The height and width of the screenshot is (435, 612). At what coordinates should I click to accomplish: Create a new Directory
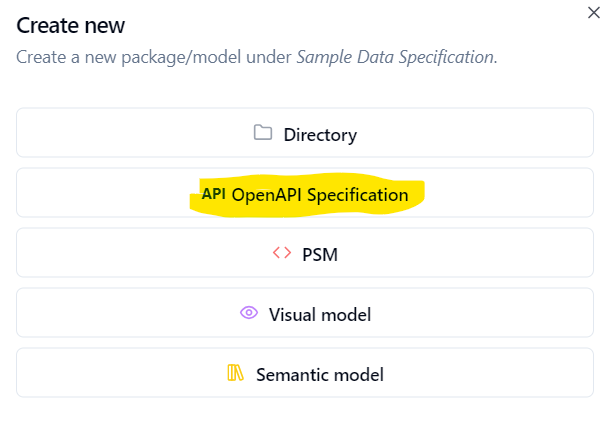coord(306,133)
